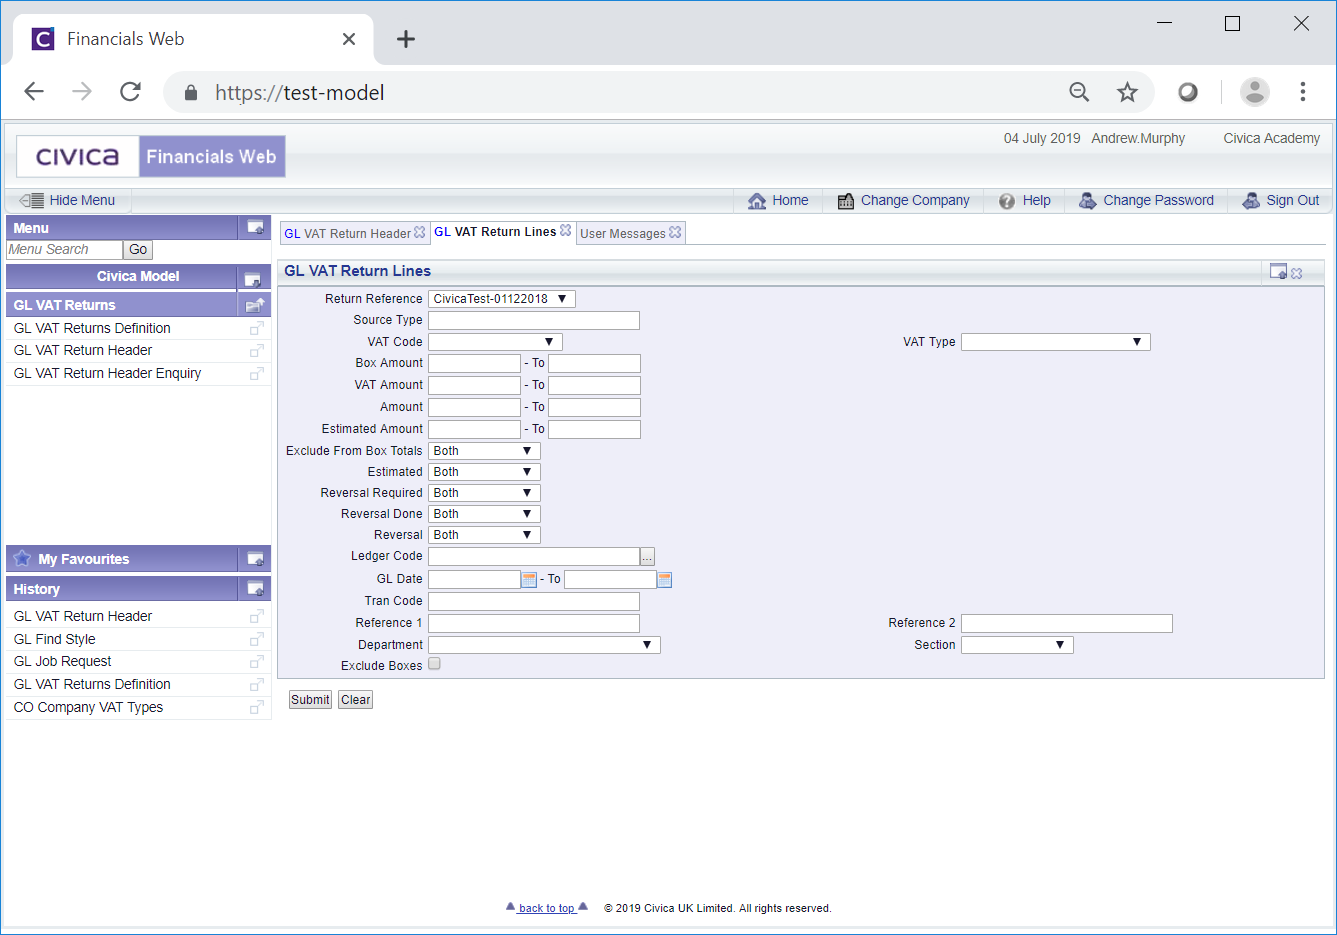Screen dimensions: 1337x935
Task: Click the Change Company link
Action: pos(915,200)
